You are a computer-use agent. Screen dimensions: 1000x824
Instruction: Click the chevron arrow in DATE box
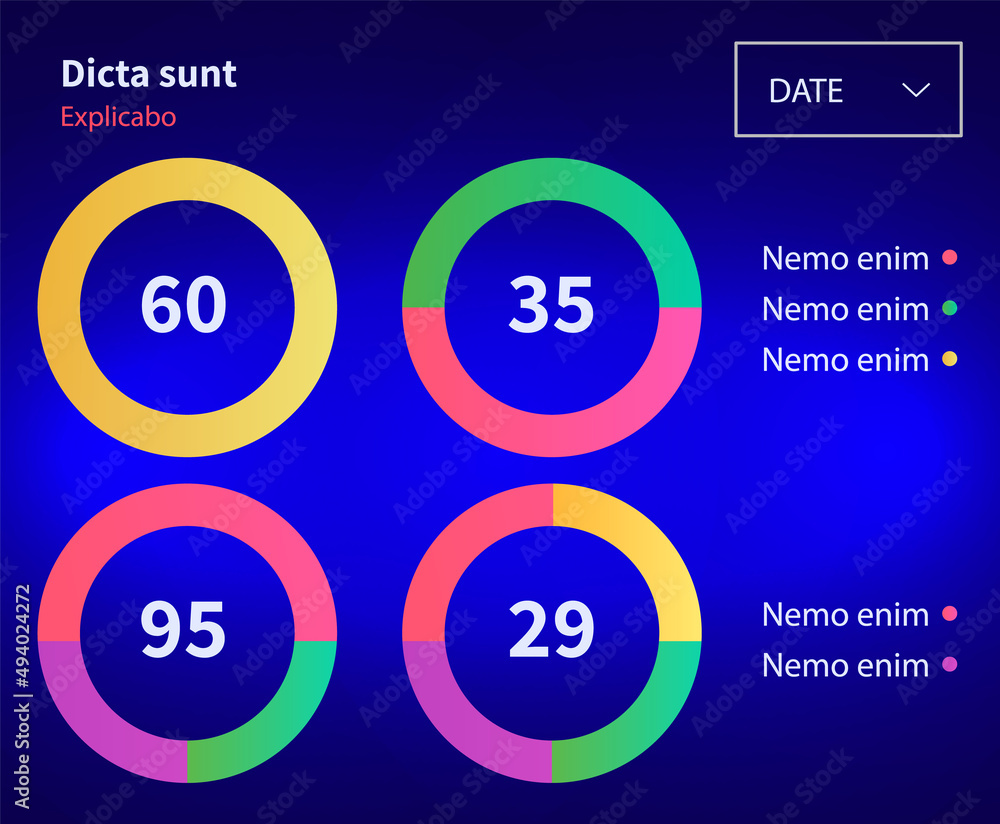pyautogui.click(x=916, y=90)
